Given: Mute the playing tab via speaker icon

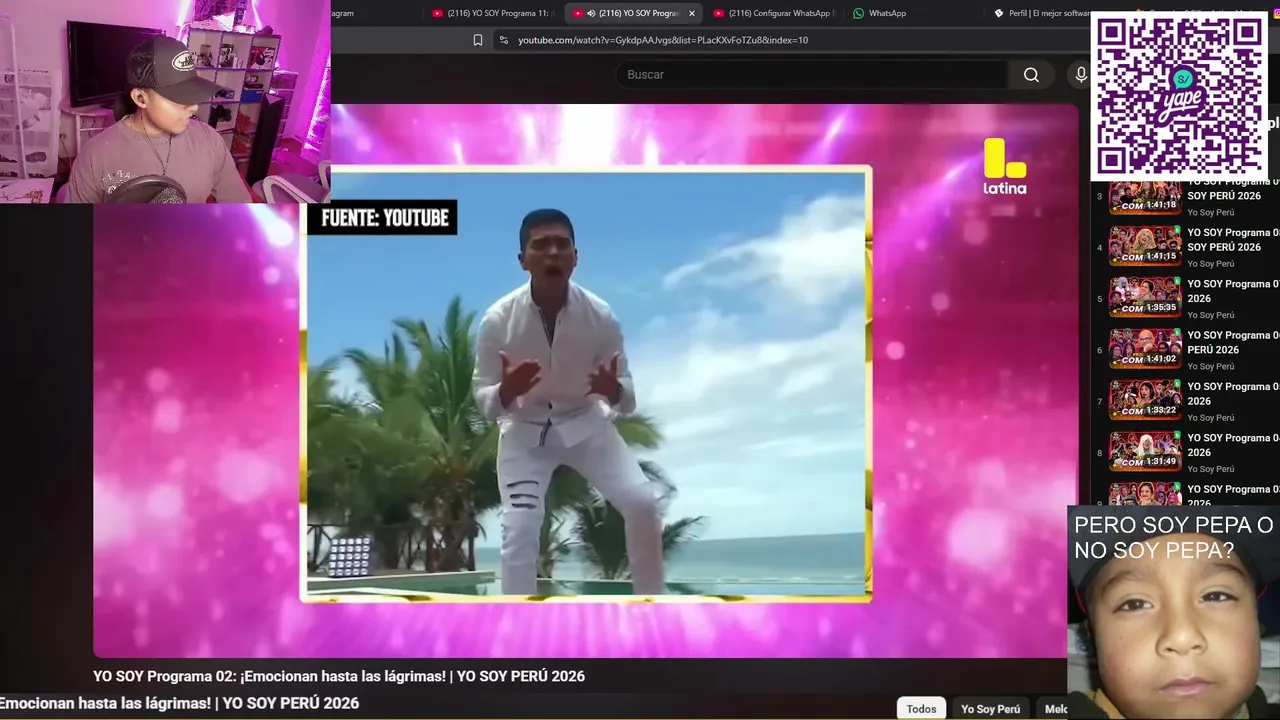Looking at the screenshot, I should pos(591,13).
